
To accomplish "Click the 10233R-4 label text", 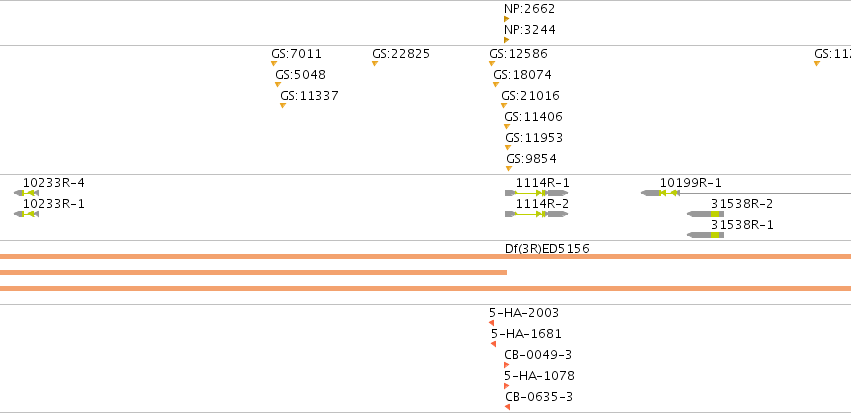I will click(54, 183).
